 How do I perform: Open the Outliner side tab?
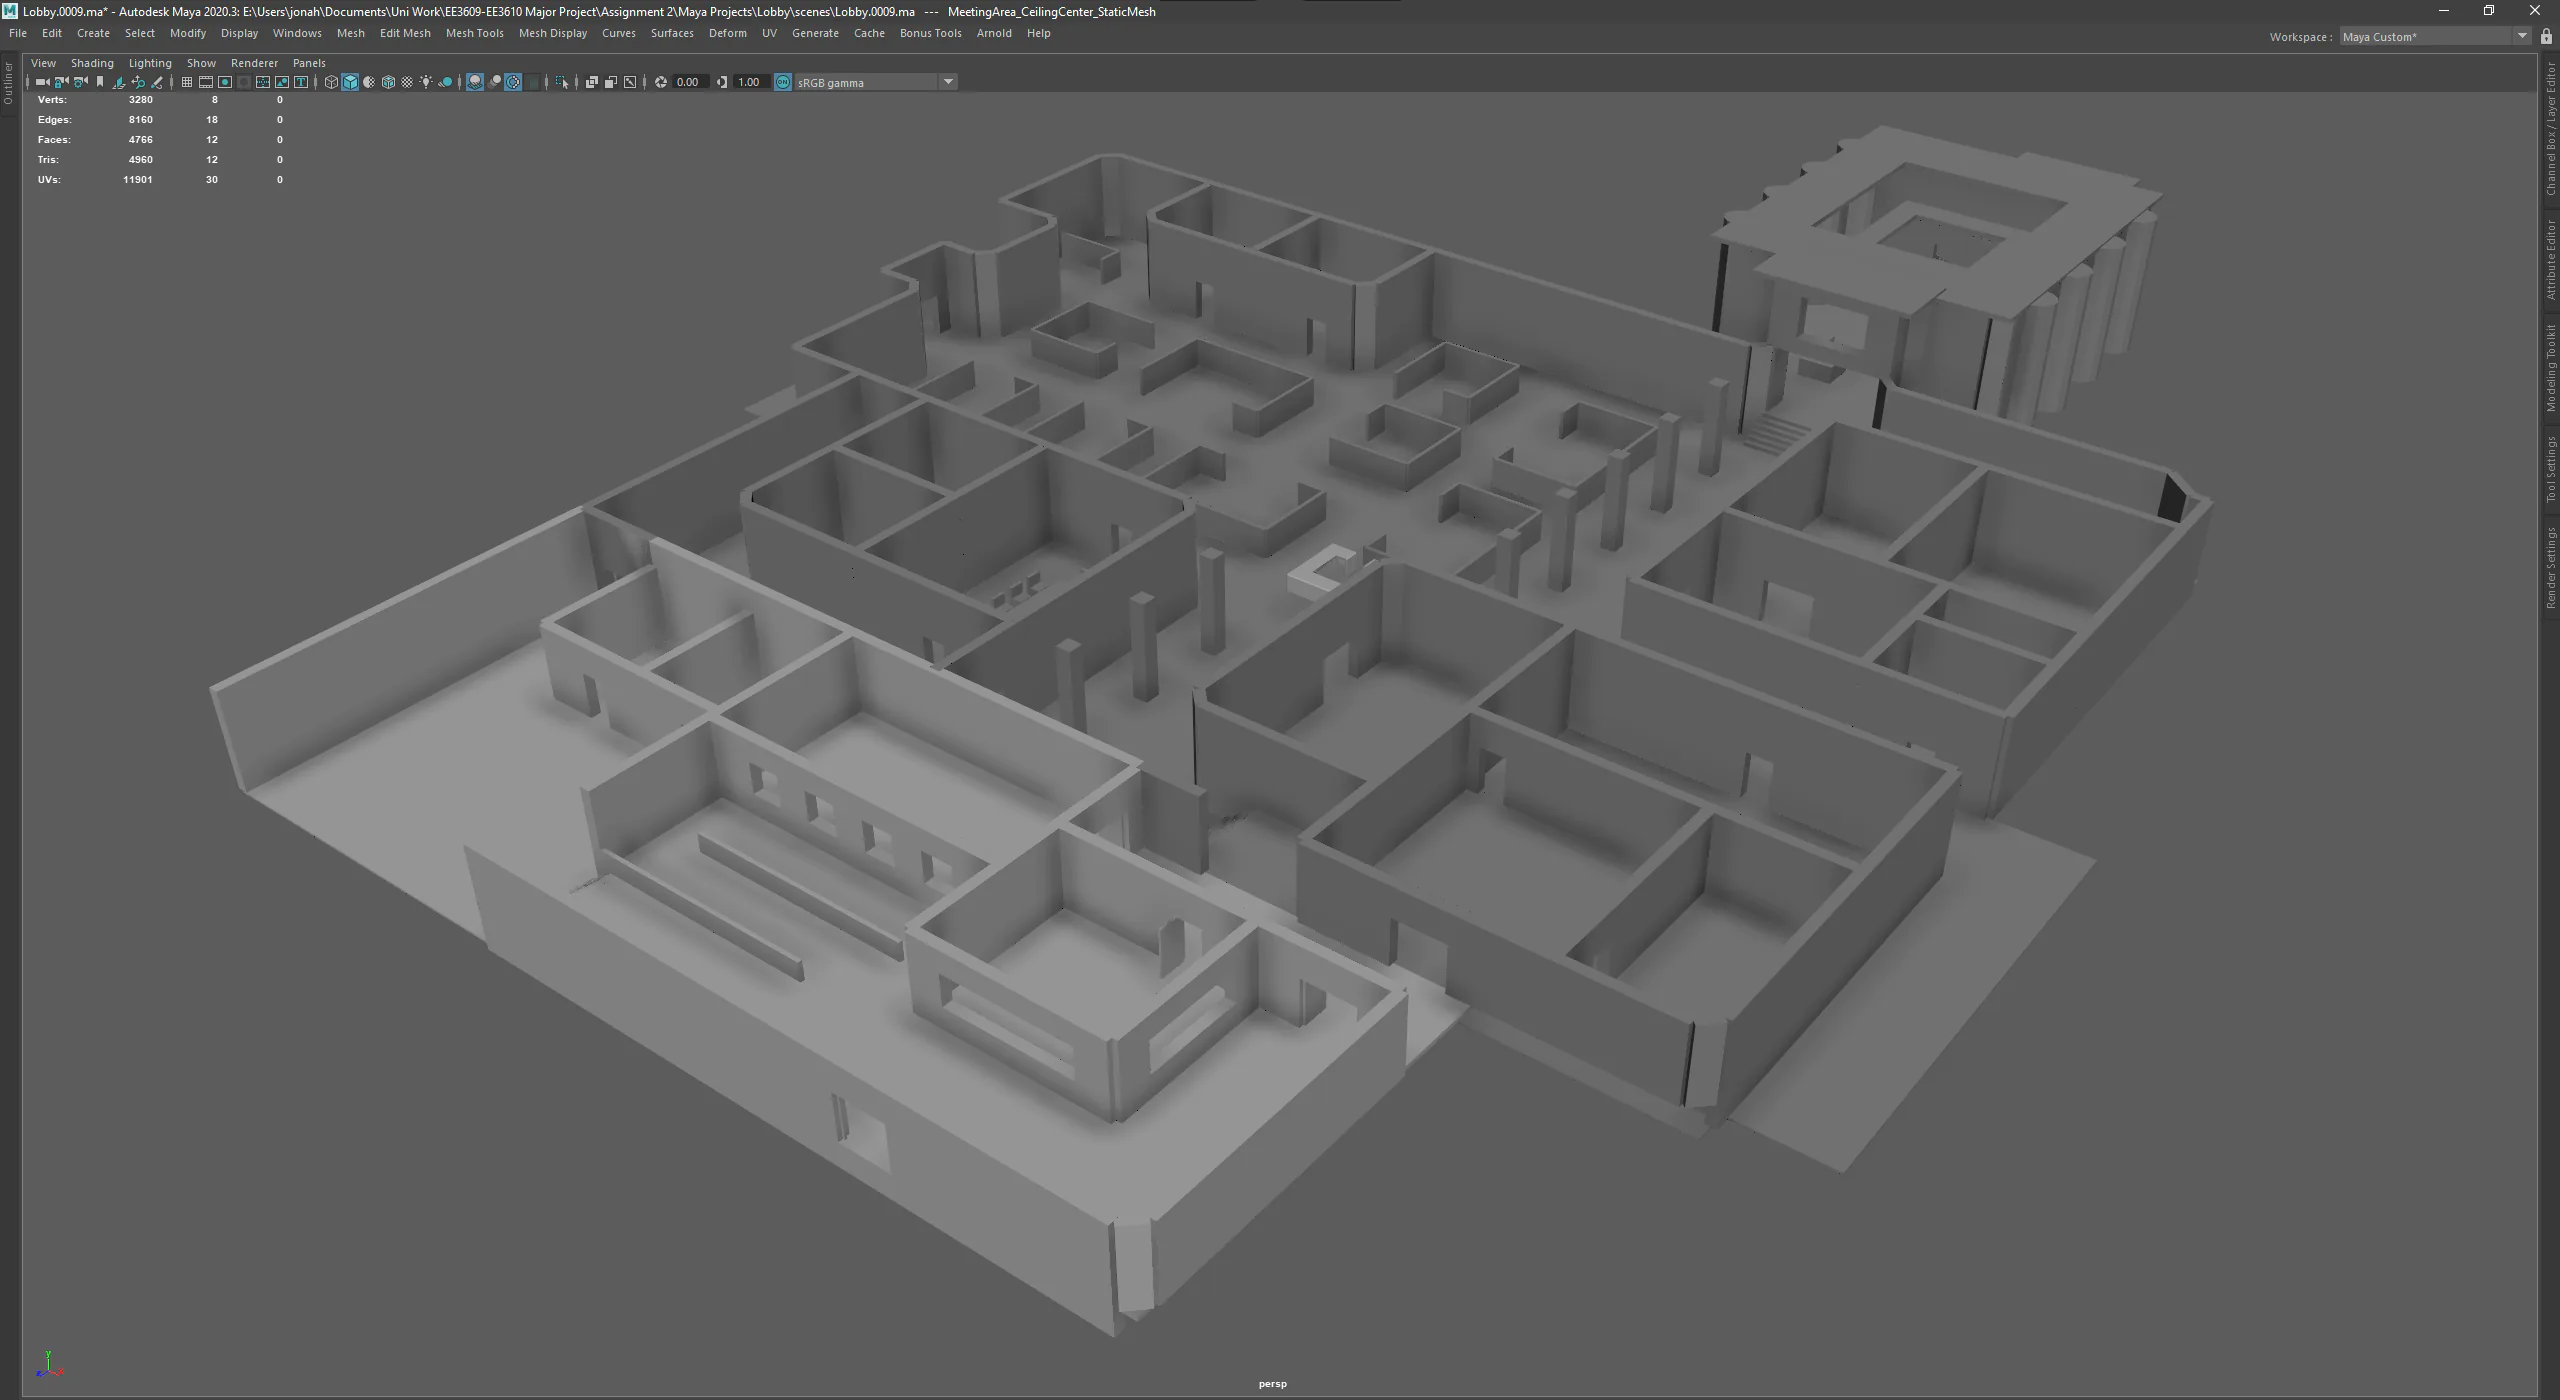tap(8, 83)
